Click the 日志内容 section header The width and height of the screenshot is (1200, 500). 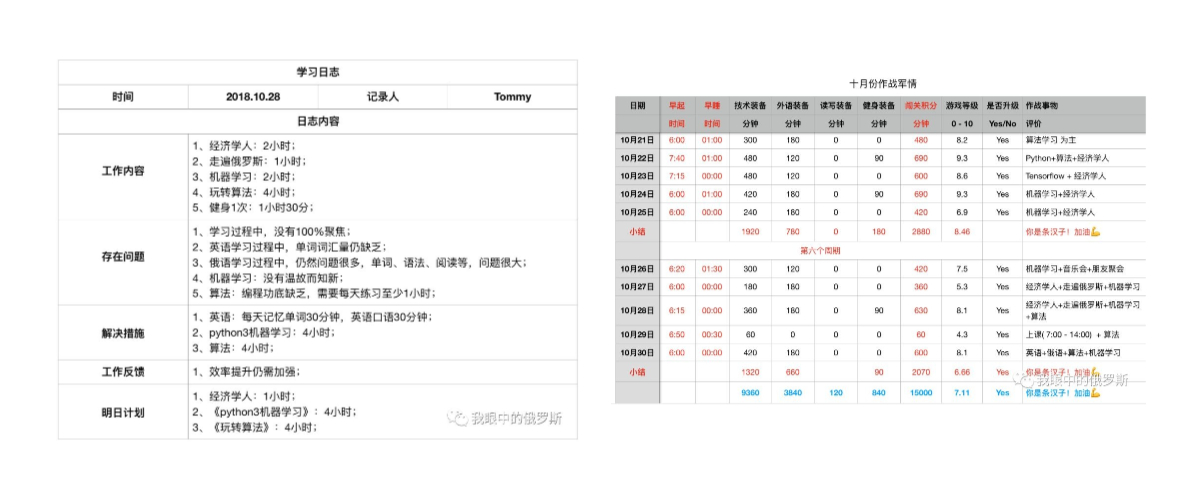pos(318,121)
